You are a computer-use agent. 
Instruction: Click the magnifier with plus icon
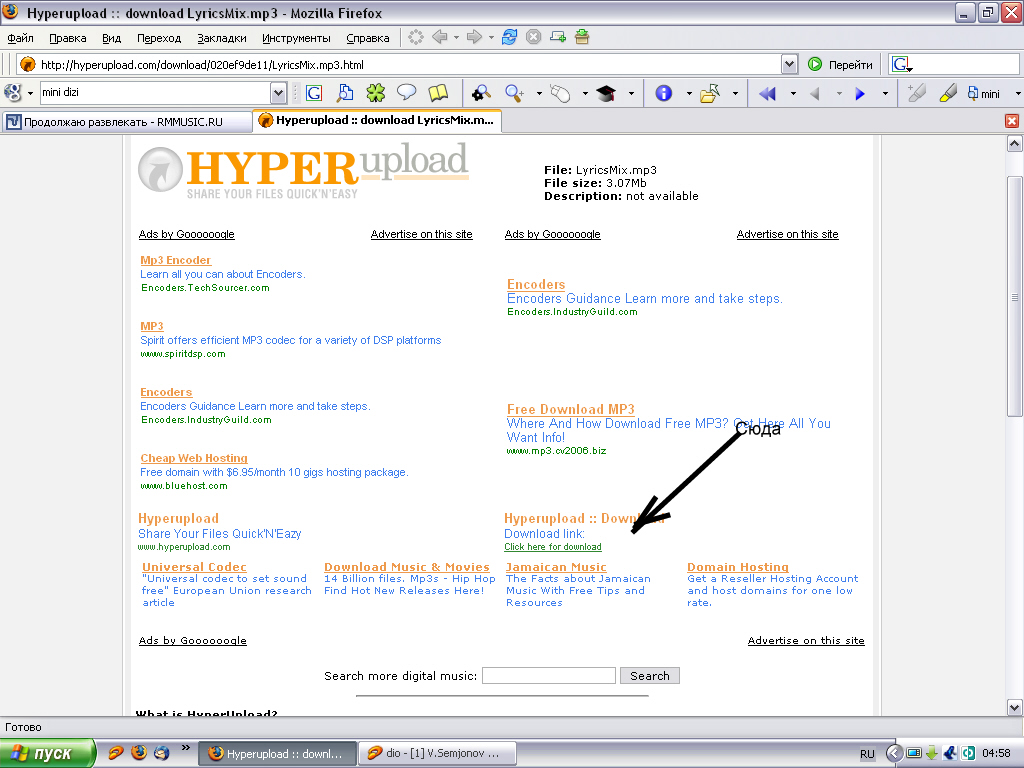point(515,93)
